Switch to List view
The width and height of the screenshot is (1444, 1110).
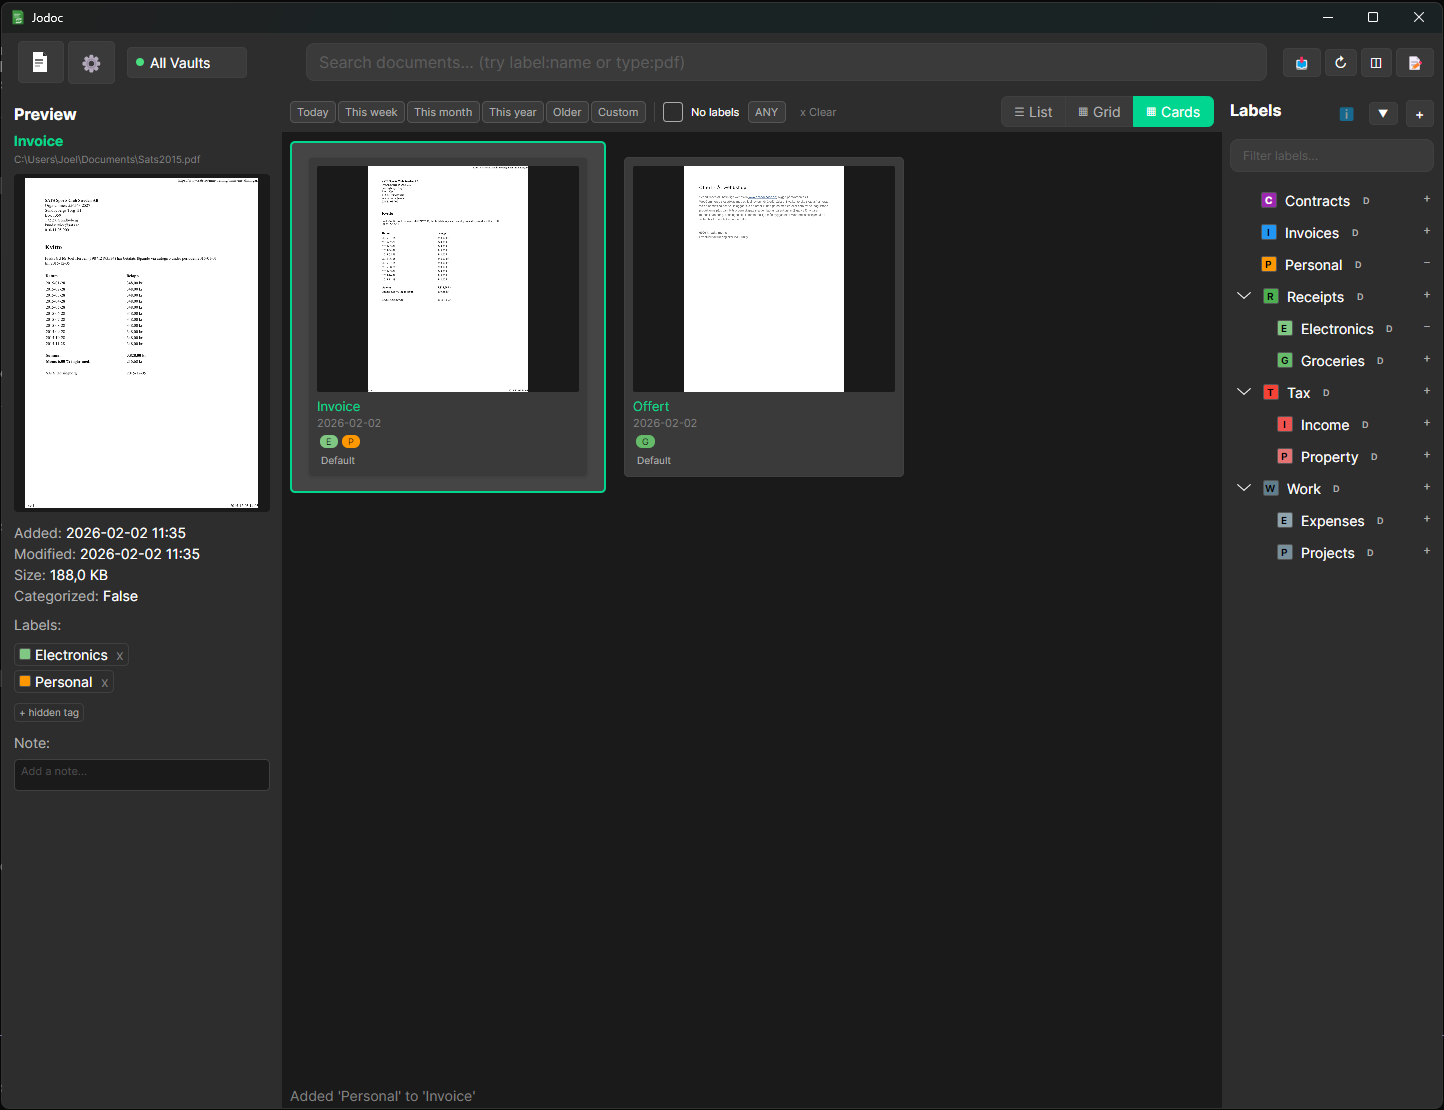pyautogui.click(x=1034, y=111)
